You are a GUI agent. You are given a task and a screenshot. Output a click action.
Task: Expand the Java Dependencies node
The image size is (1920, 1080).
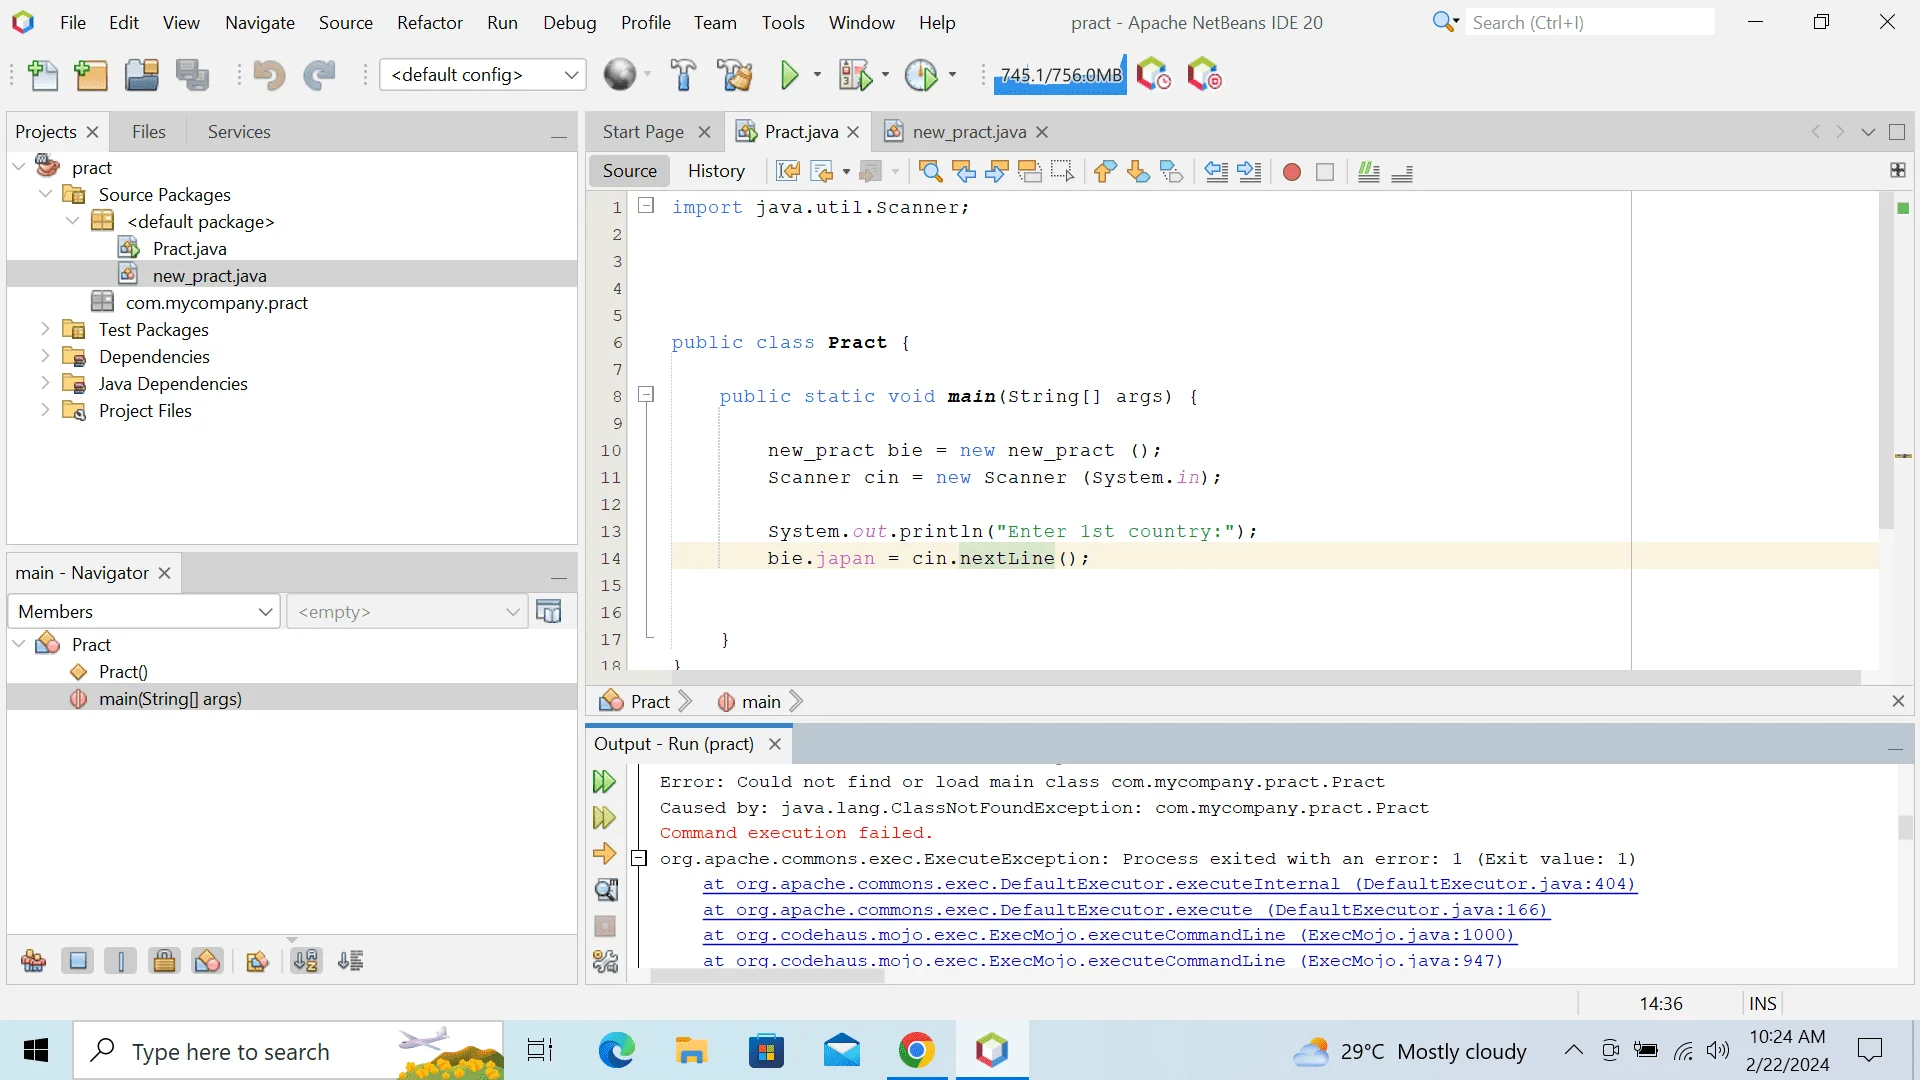pos(45,383)
